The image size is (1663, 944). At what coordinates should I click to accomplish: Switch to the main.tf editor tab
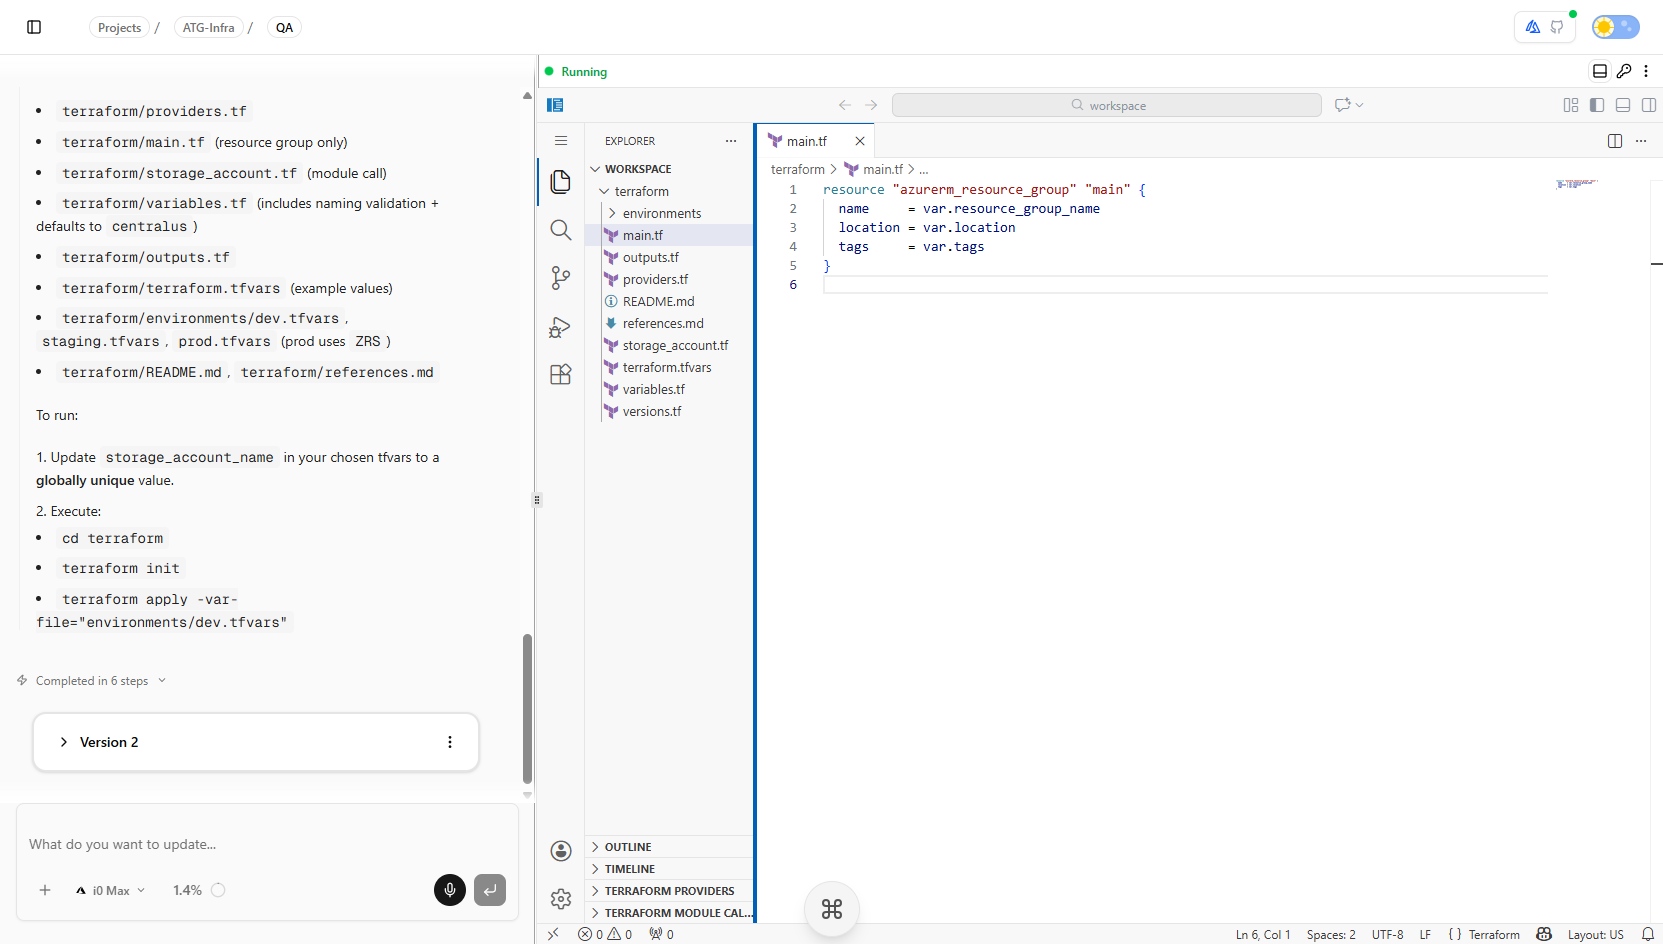coord(806,140)
